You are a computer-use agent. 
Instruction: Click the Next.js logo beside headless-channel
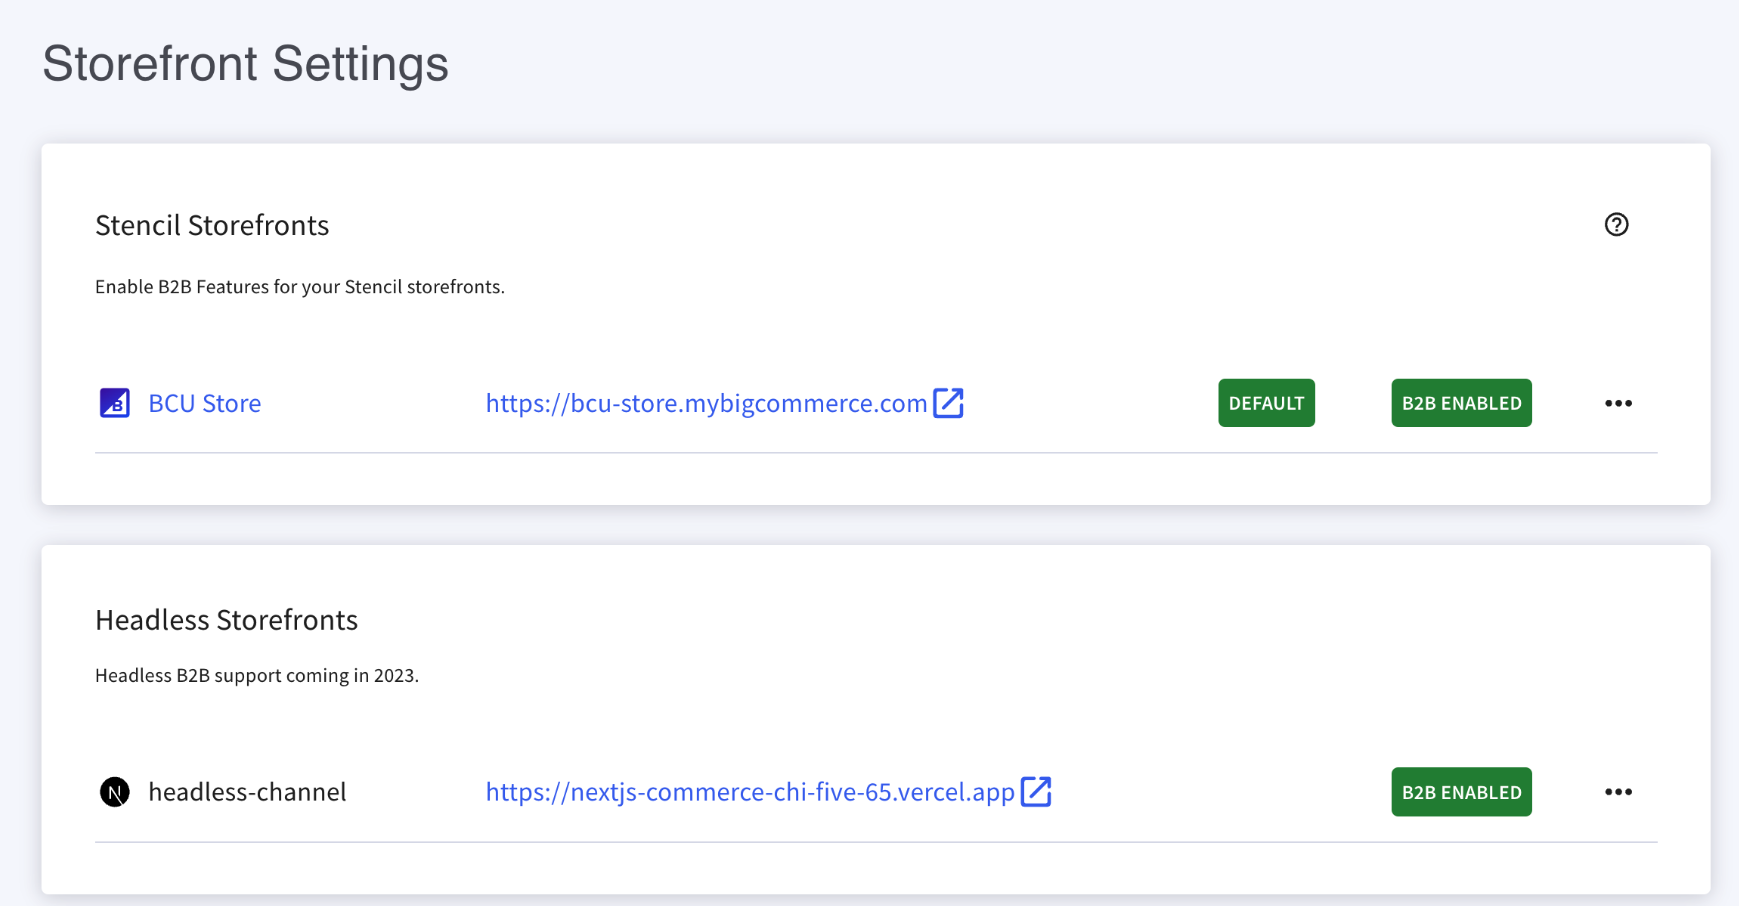(x=115, y=792)
